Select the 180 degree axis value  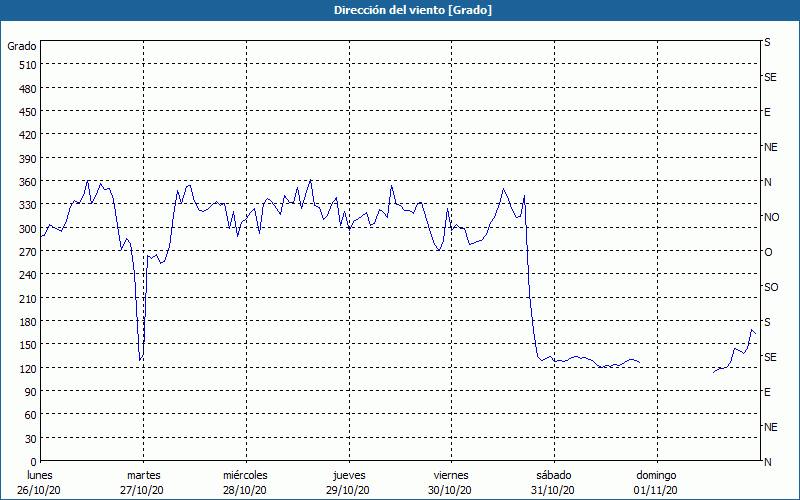[x=29, y=322]
